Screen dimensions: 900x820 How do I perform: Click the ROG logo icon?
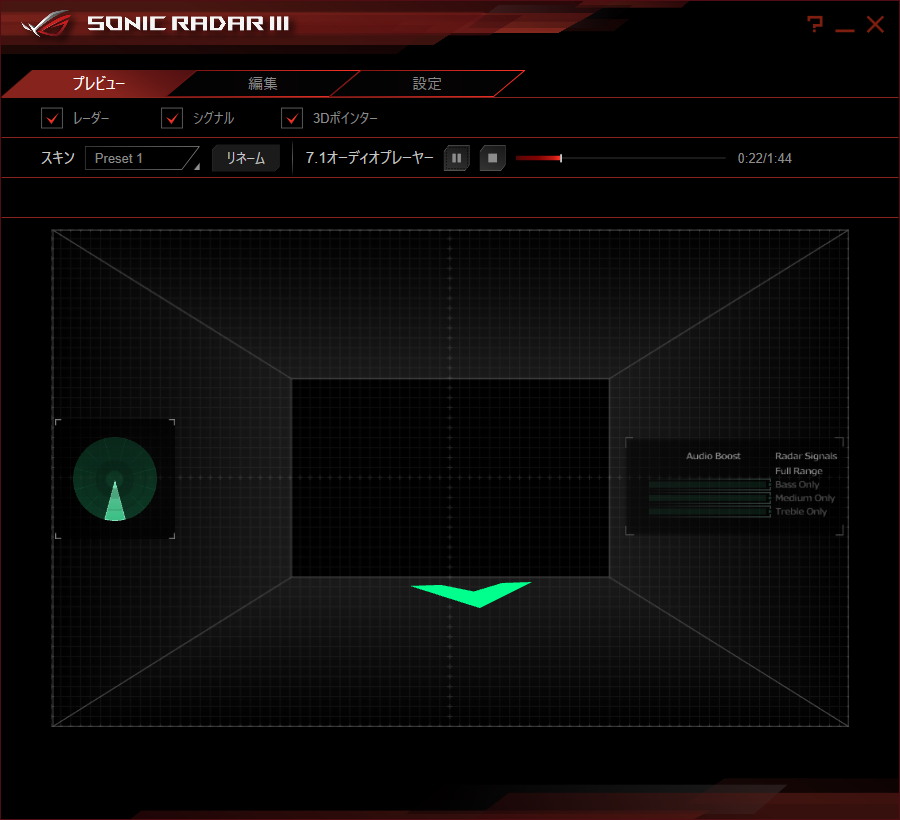(x=46, y=24)
